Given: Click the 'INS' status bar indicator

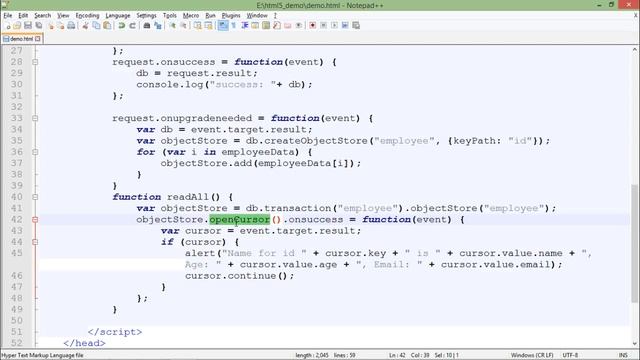Looking at the screenshot, I should tap(623, 355).
